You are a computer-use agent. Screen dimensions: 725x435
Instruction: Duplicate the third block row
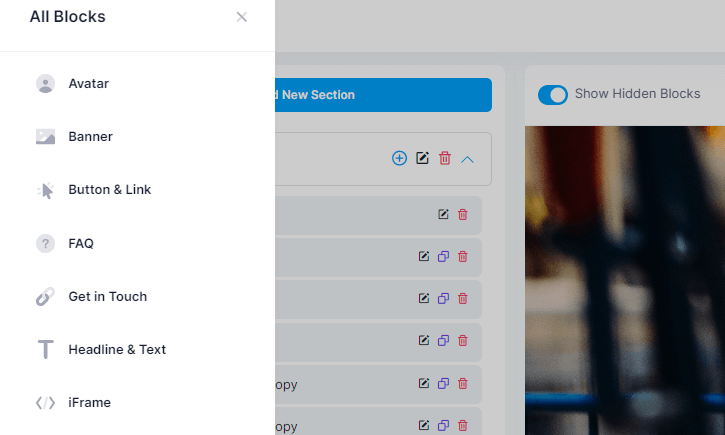coord(443,299)
